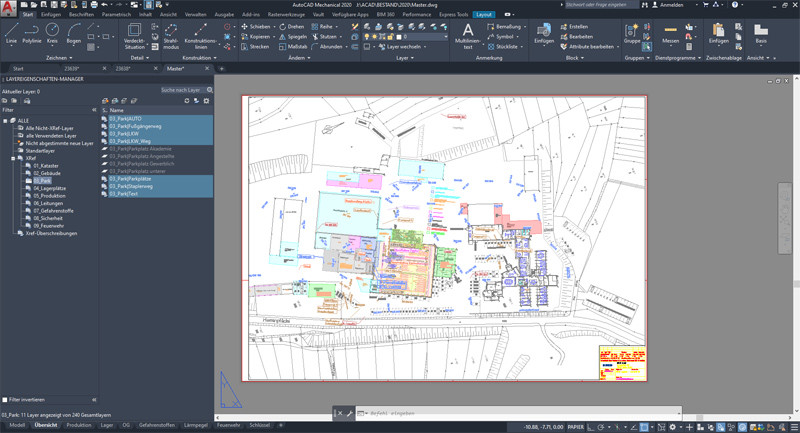Viewport: 800px width, 433px height.
Task: Click the Stichwort oder Frage eingeben search box
Action: click(x=601, y=5)
